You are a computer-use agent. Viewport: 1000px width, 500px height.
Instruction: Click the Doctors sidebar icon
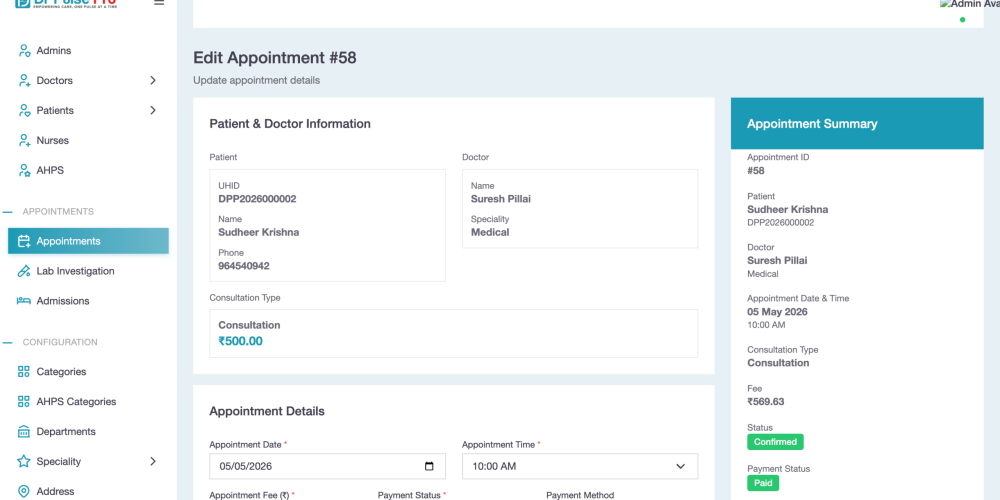(x=24, y=80)
